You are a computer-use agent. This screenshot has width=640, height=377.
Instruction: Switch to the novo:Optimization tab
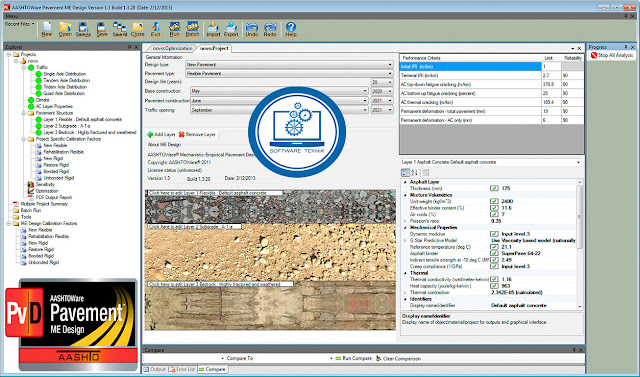point(173,48)
